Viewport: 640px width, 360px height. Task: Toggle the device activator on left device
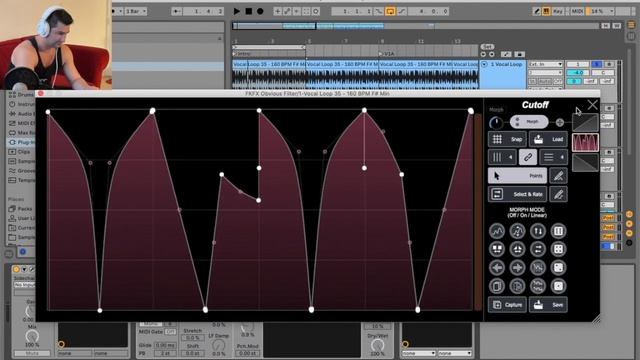16,269
